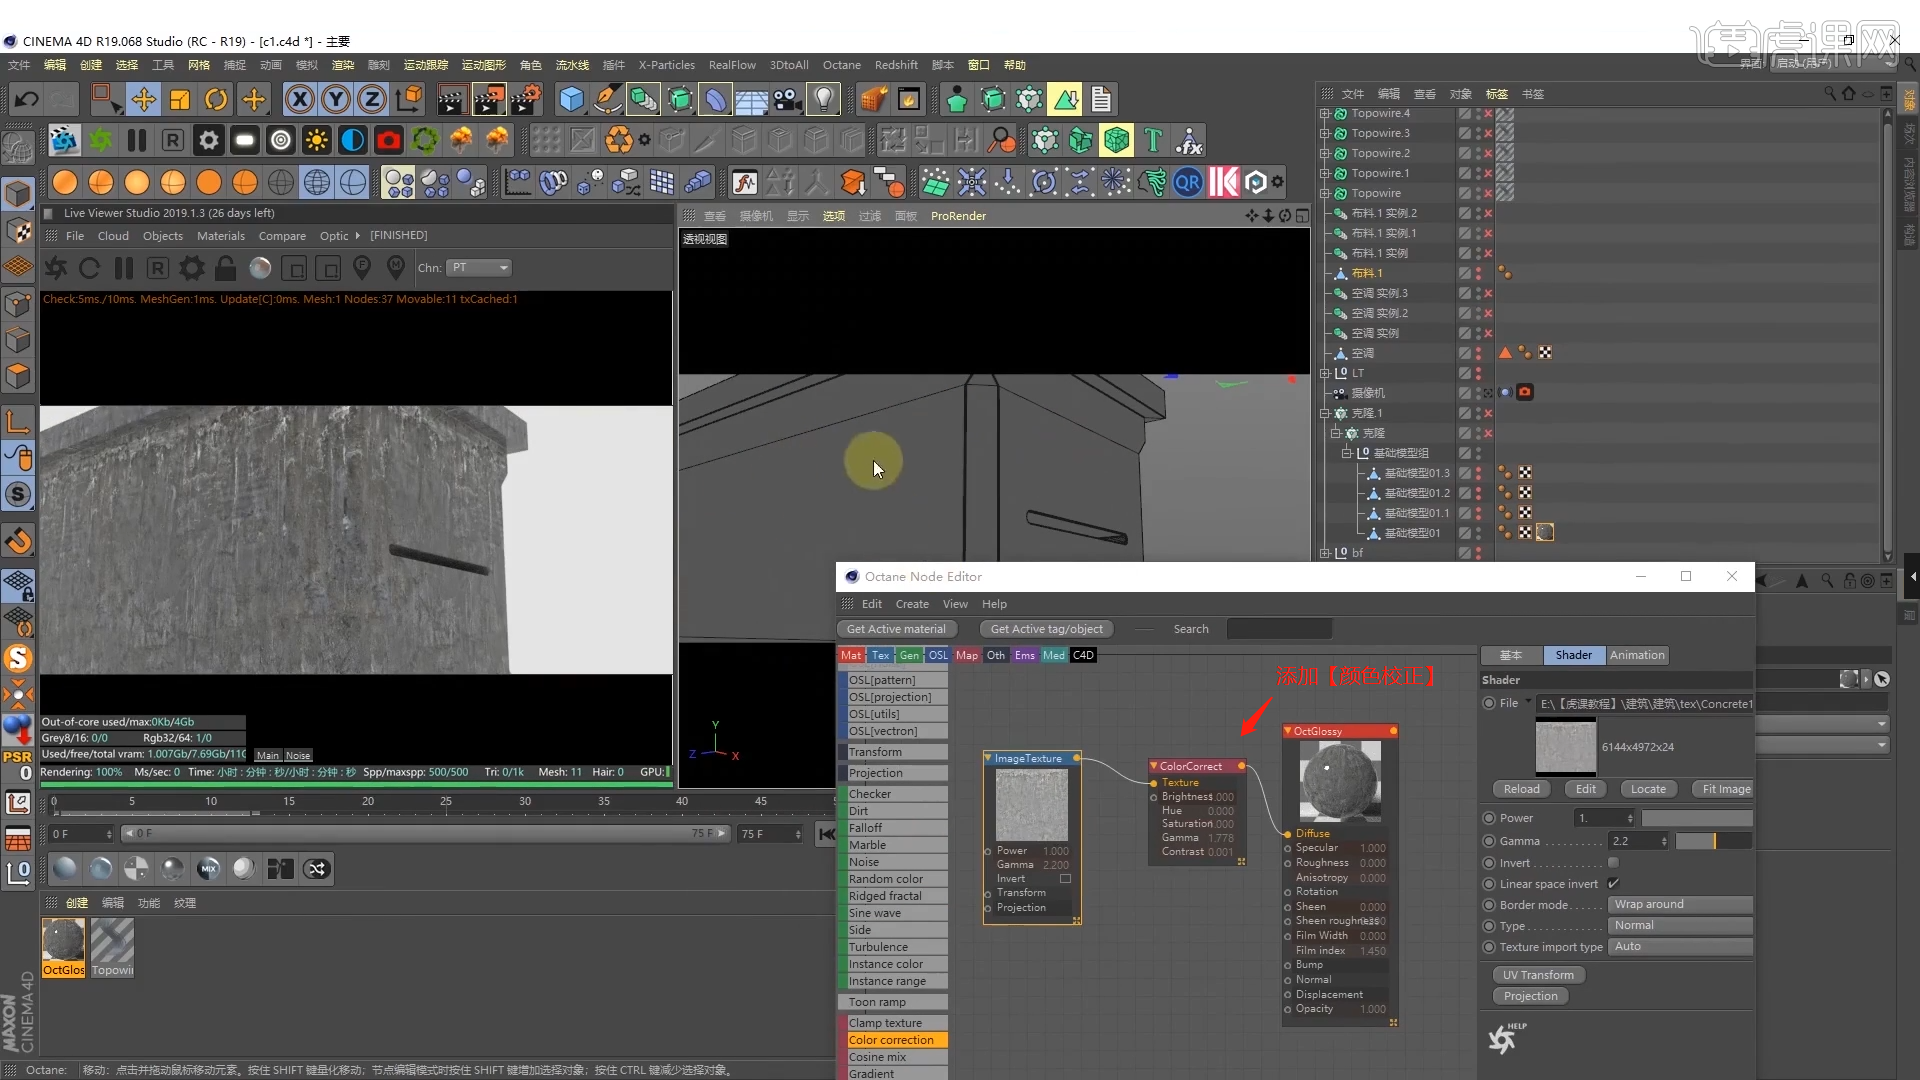Select the OctGlos material thumbnail
This screenshot has width=1920, height=1080.
(63, 947)
